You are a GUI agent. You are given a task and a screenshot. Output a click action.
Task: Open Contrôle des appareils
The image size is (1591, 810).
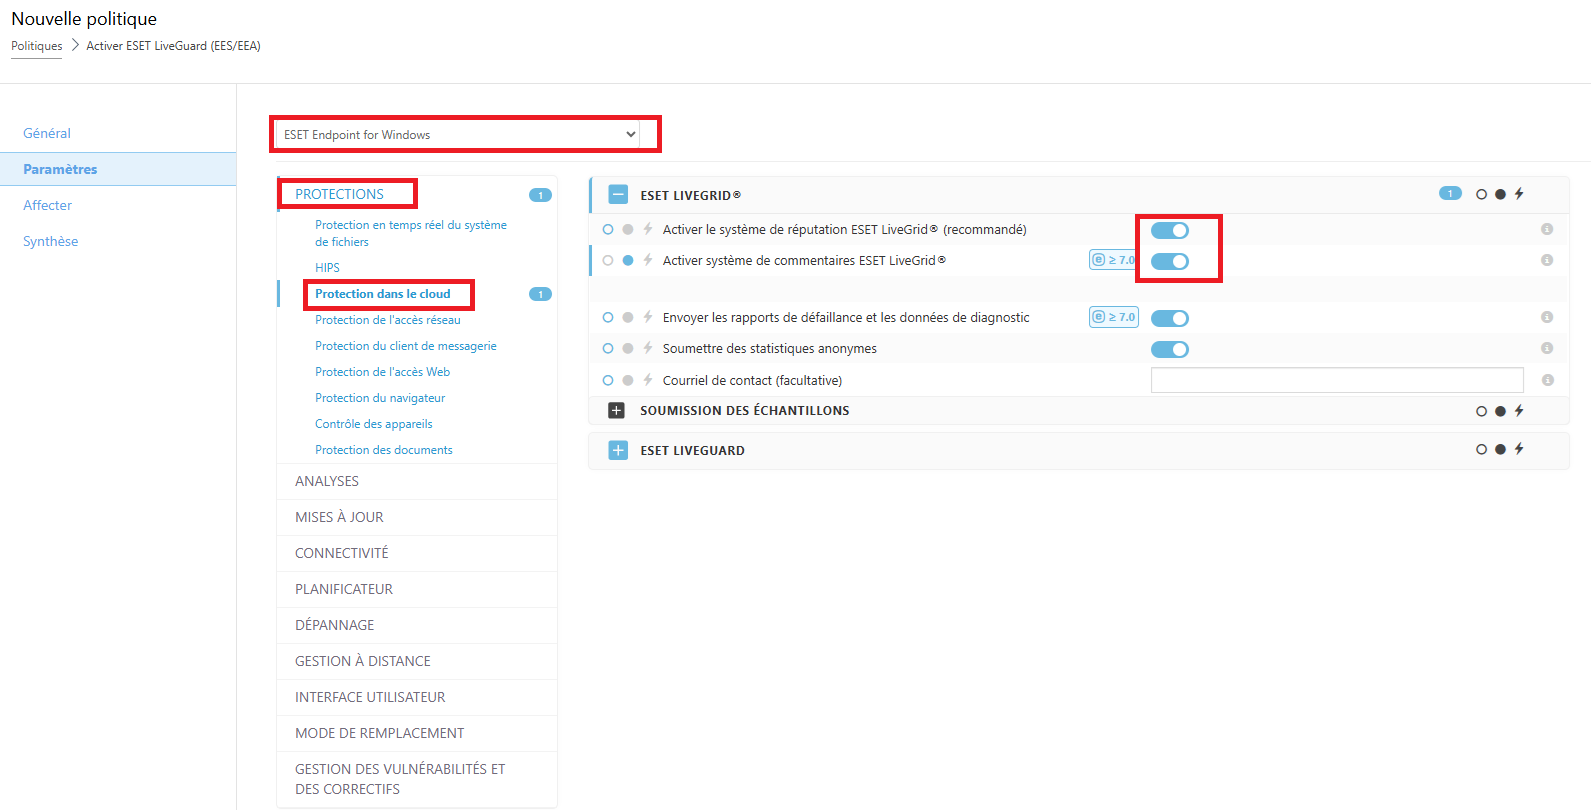click(x=374, y=424)
